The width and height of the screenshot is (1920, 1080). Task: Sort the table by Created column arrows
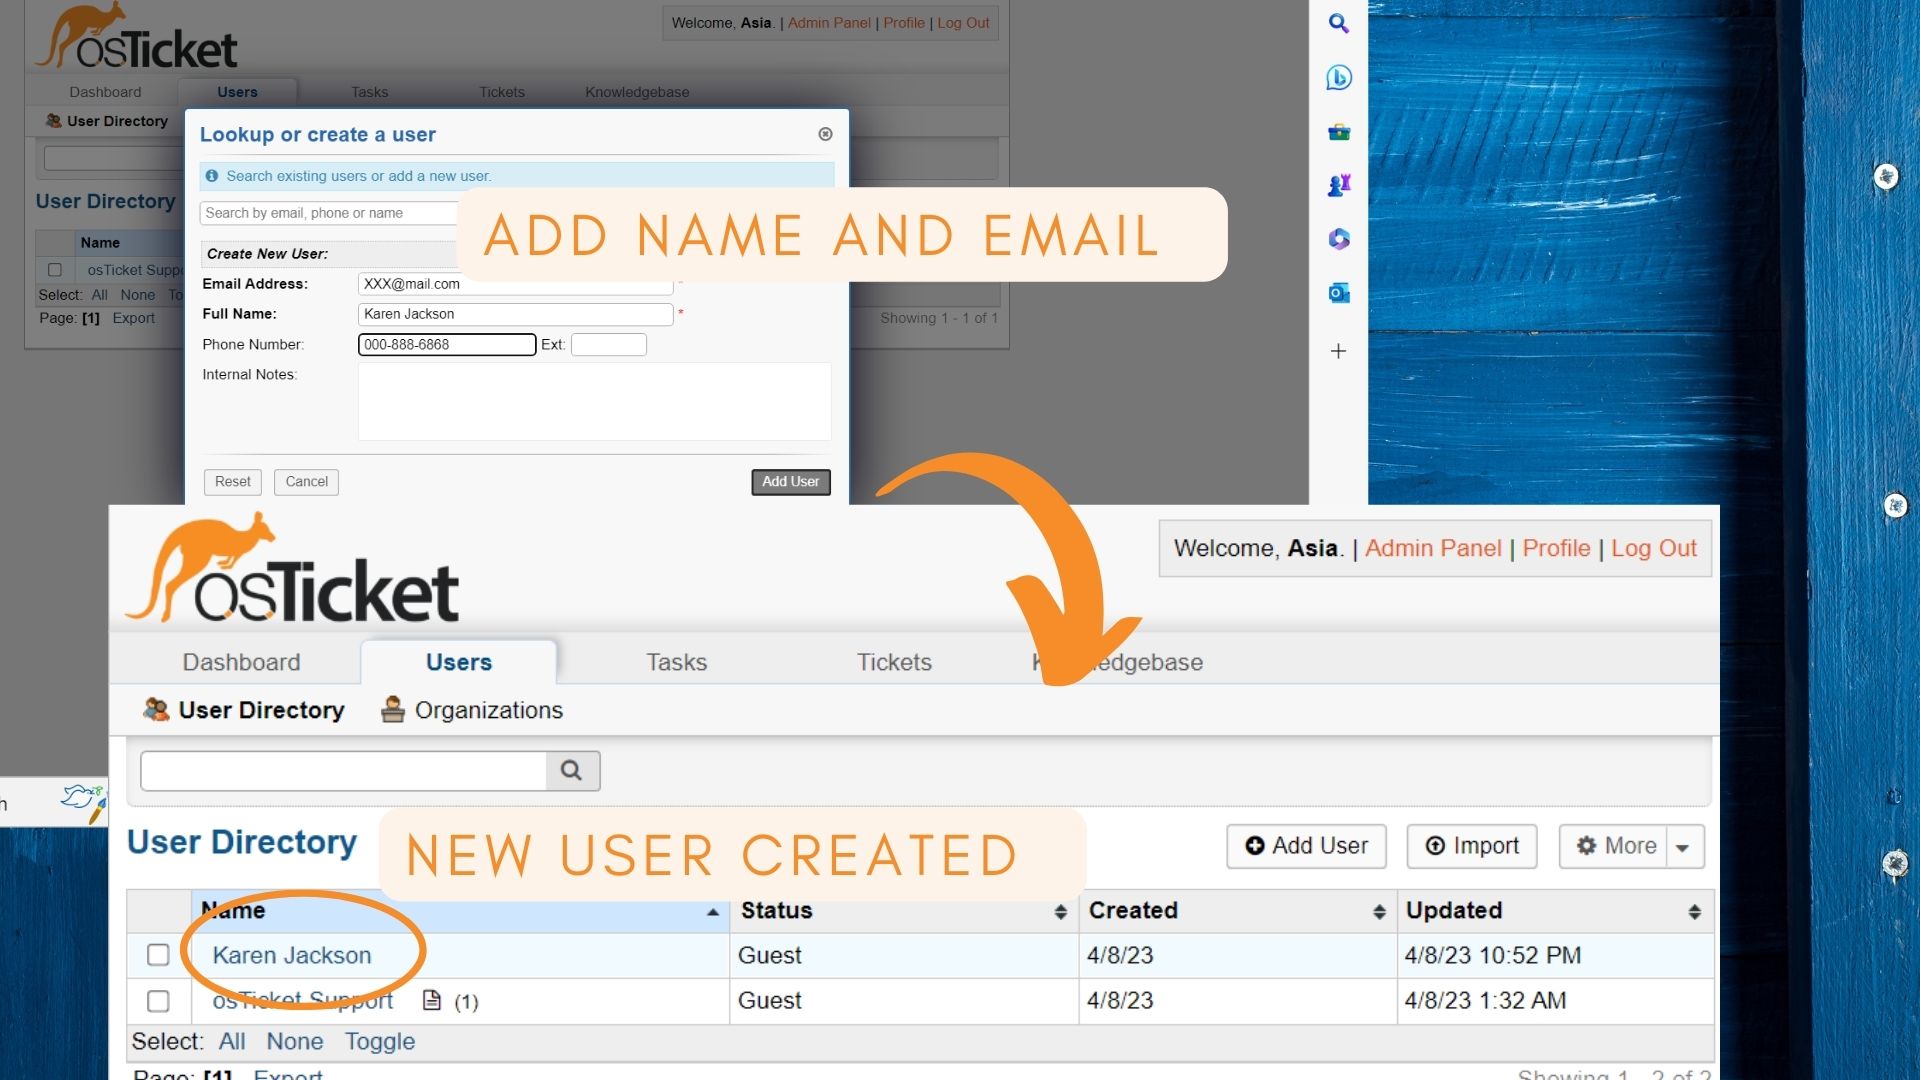coord(1379,911)
